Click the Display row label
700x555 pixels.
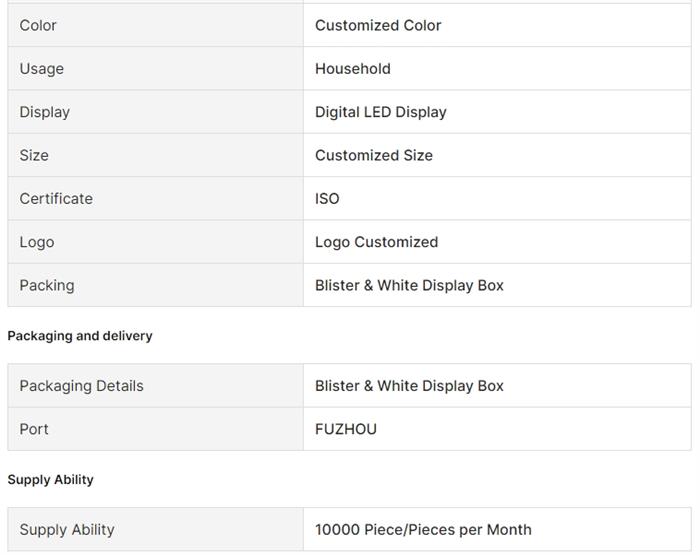(x=44, y=112)
